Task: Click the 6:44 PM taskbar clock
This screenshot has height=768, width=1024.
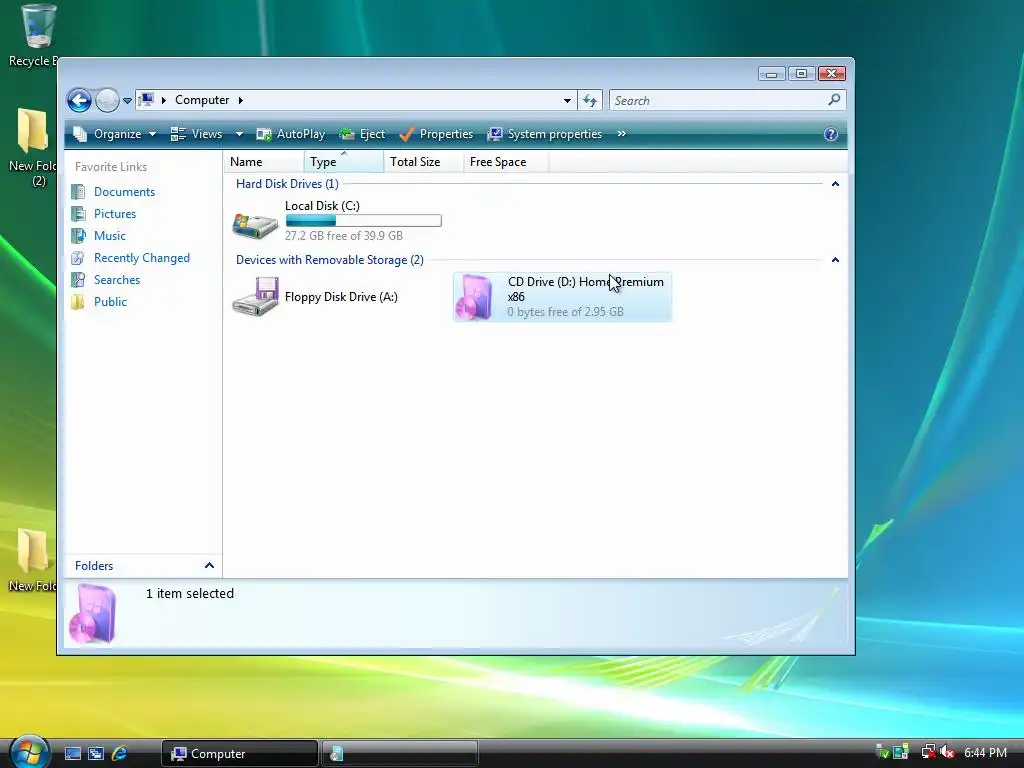Action: (x=985, y=753)
